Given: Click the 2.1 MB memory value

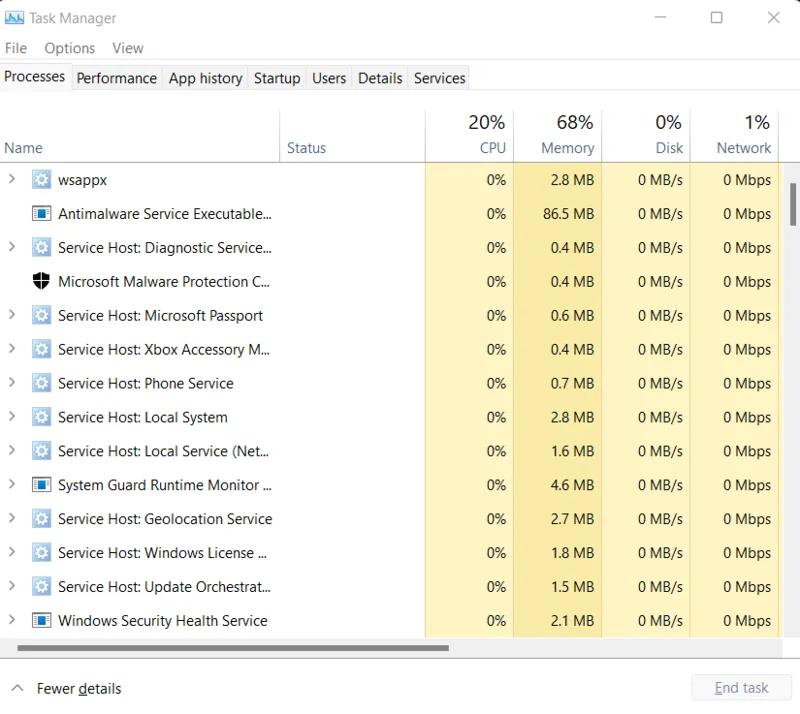Looking at the screenshot, I should [572, 621].
